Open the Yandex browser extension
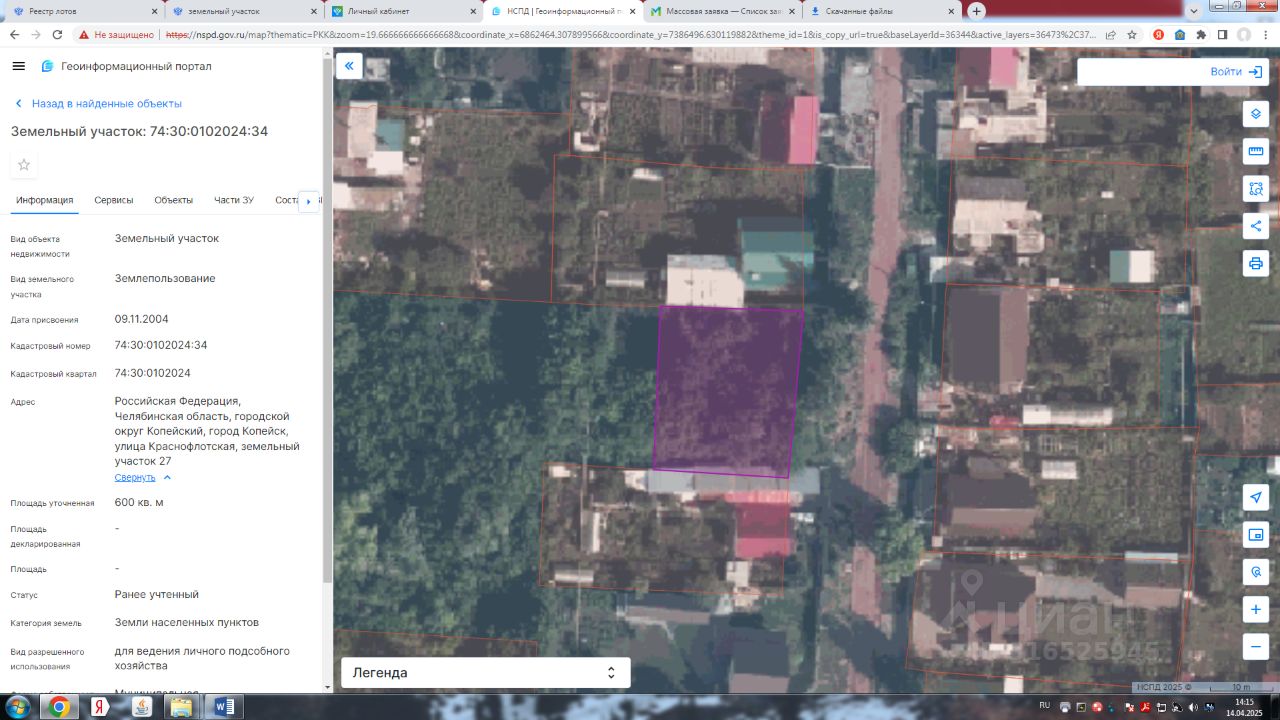 [1159, 34]
